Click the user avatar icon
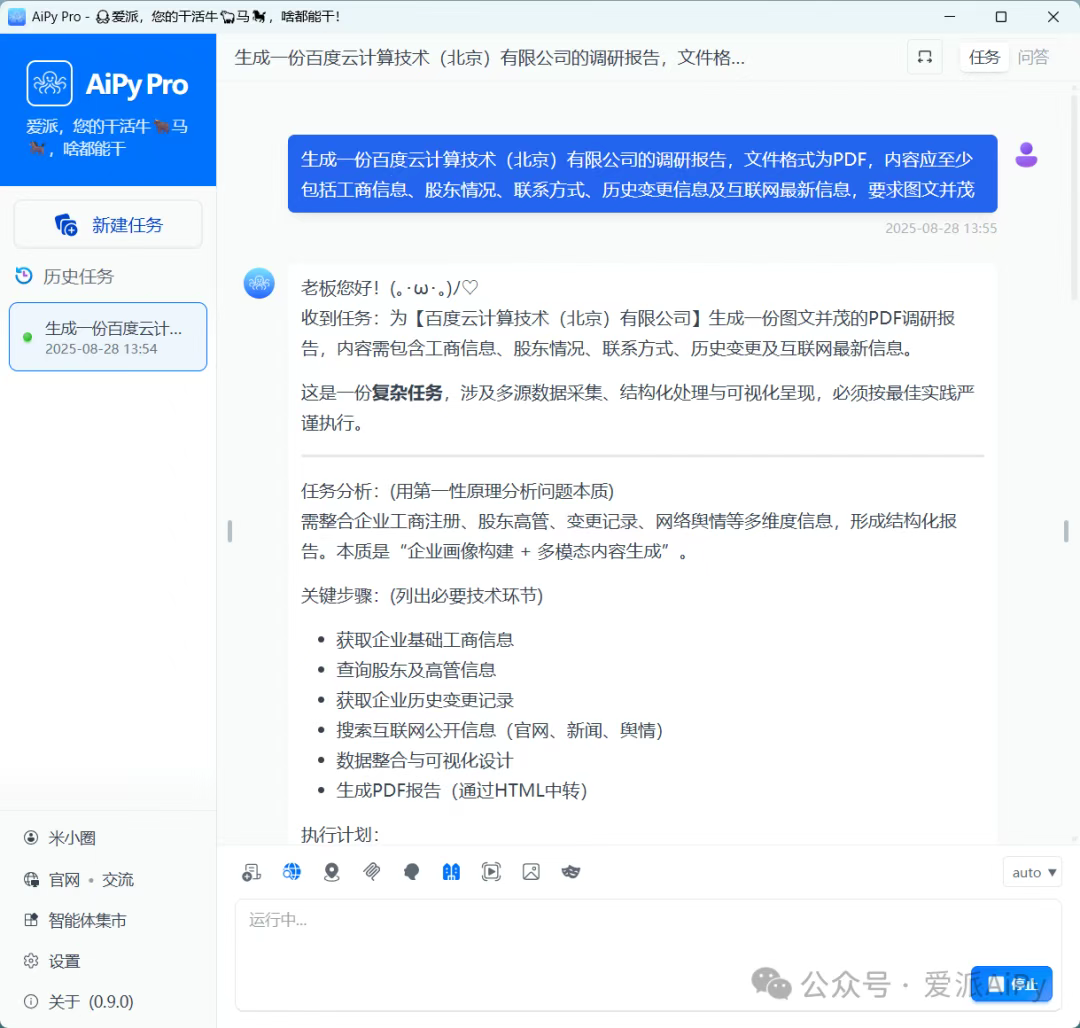 point(1026,155)
